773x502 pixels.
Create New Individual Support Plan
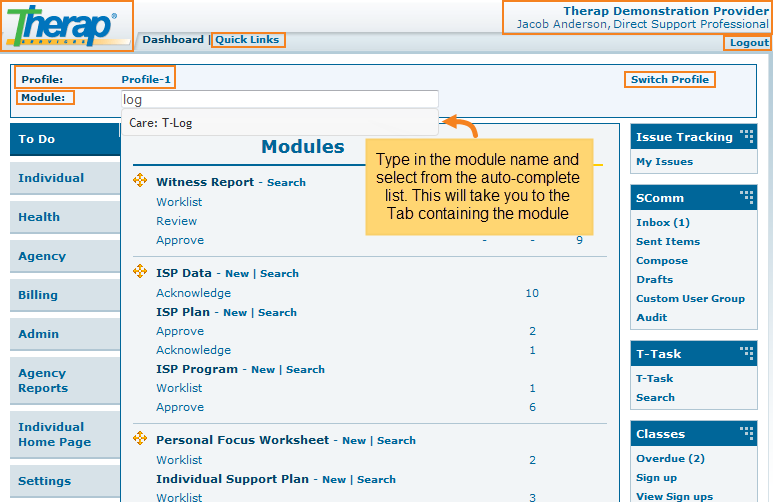click(334, 480)
